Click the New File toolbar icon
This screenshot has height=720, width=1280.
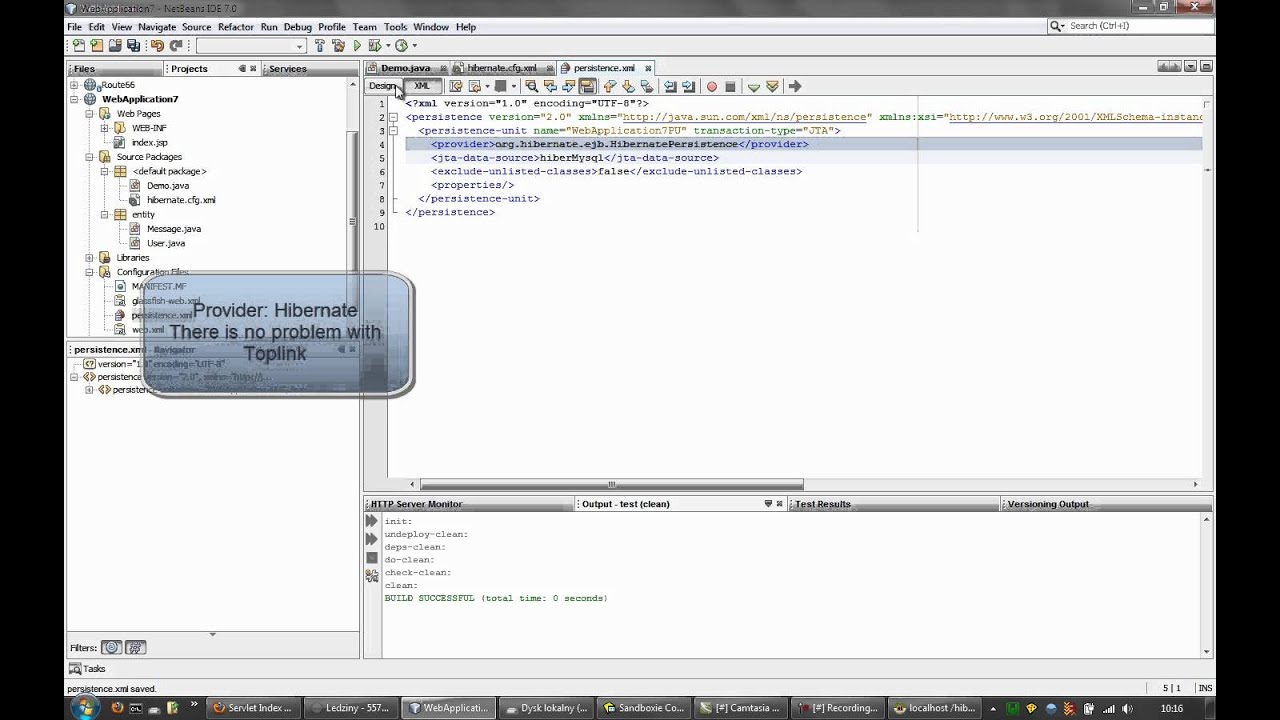click(79, 45)
